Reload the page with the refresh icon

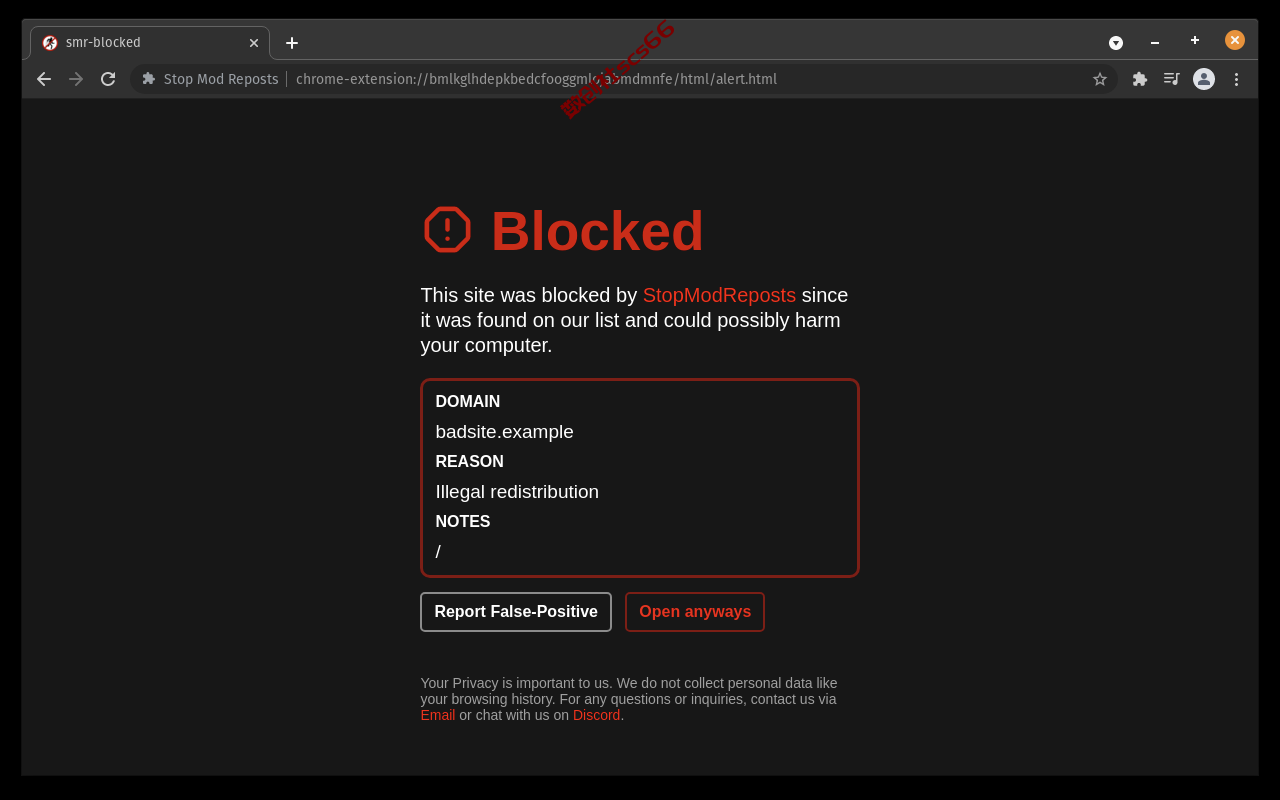click(108, 79)
